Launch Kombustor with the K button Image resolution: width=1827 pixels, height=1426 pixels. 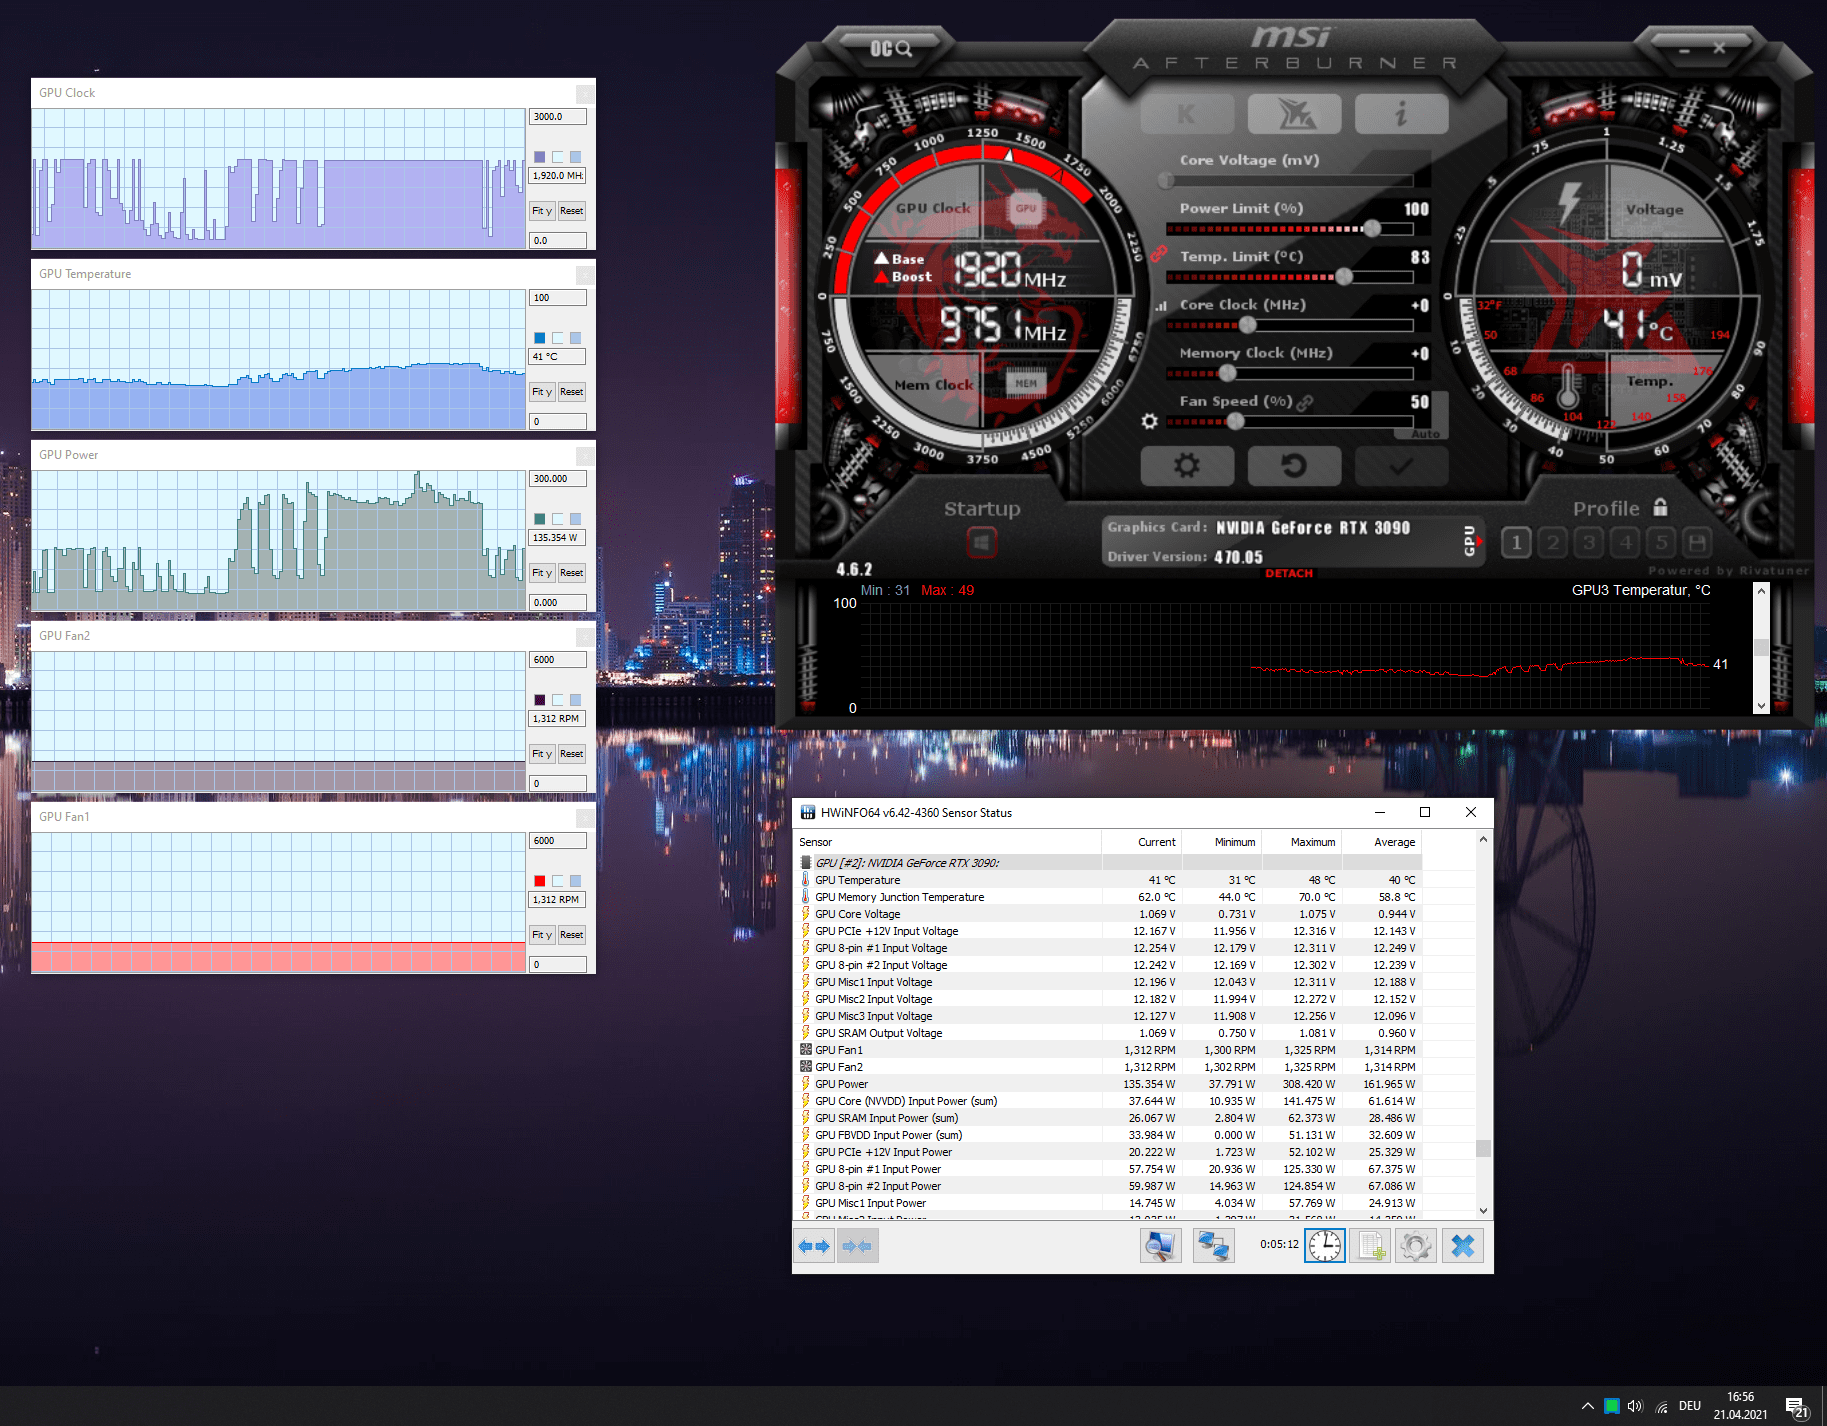click(1187, 114)
